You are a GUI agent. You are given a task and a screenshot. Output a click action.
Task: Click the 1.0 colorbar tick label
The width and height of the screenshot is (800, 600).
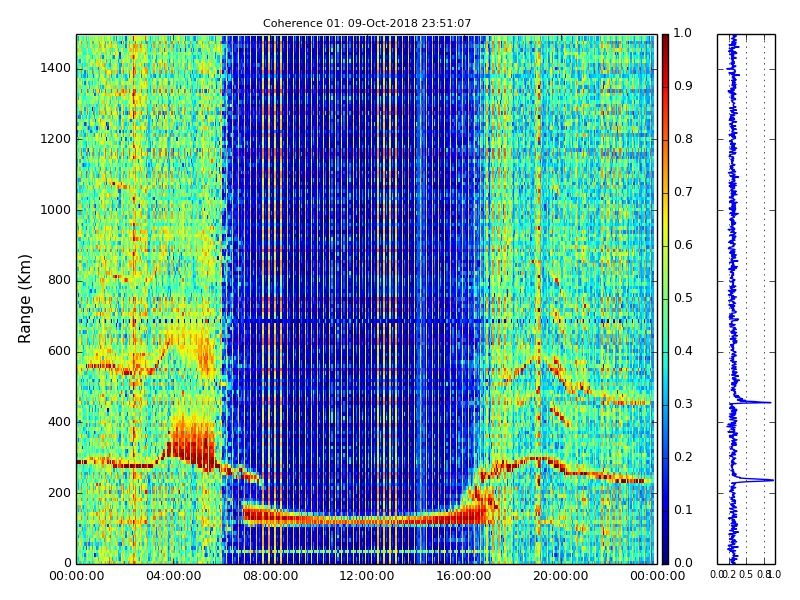pos(683,33)
